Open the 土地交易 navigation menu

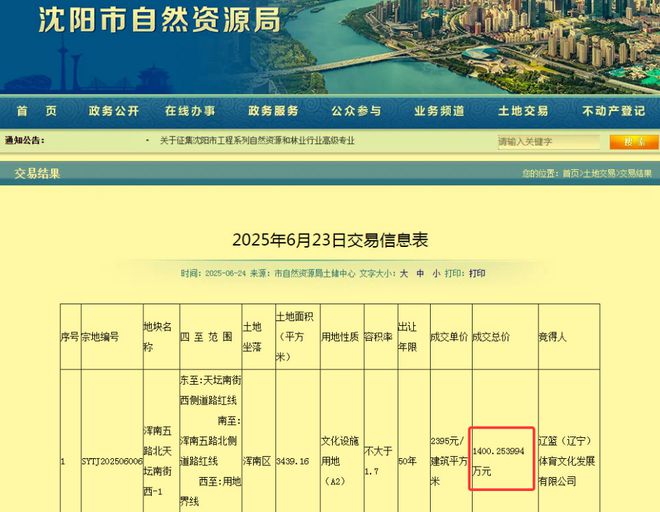point(523,111)
